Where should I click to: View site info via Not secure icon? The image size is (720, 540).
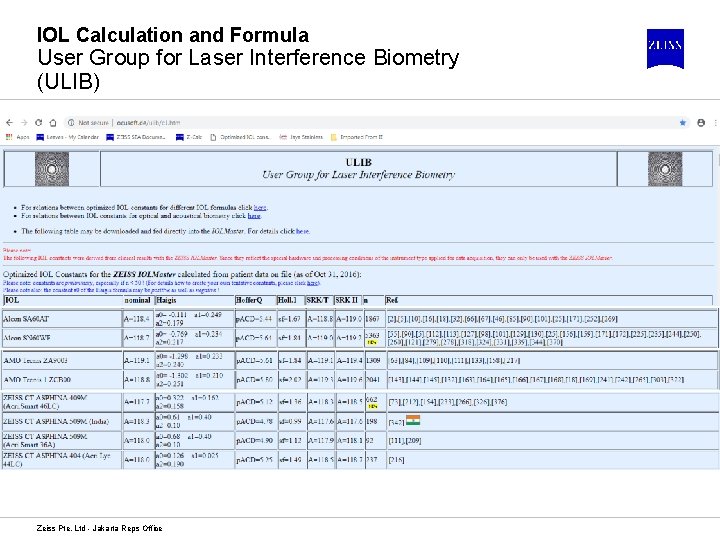[71, 123]
